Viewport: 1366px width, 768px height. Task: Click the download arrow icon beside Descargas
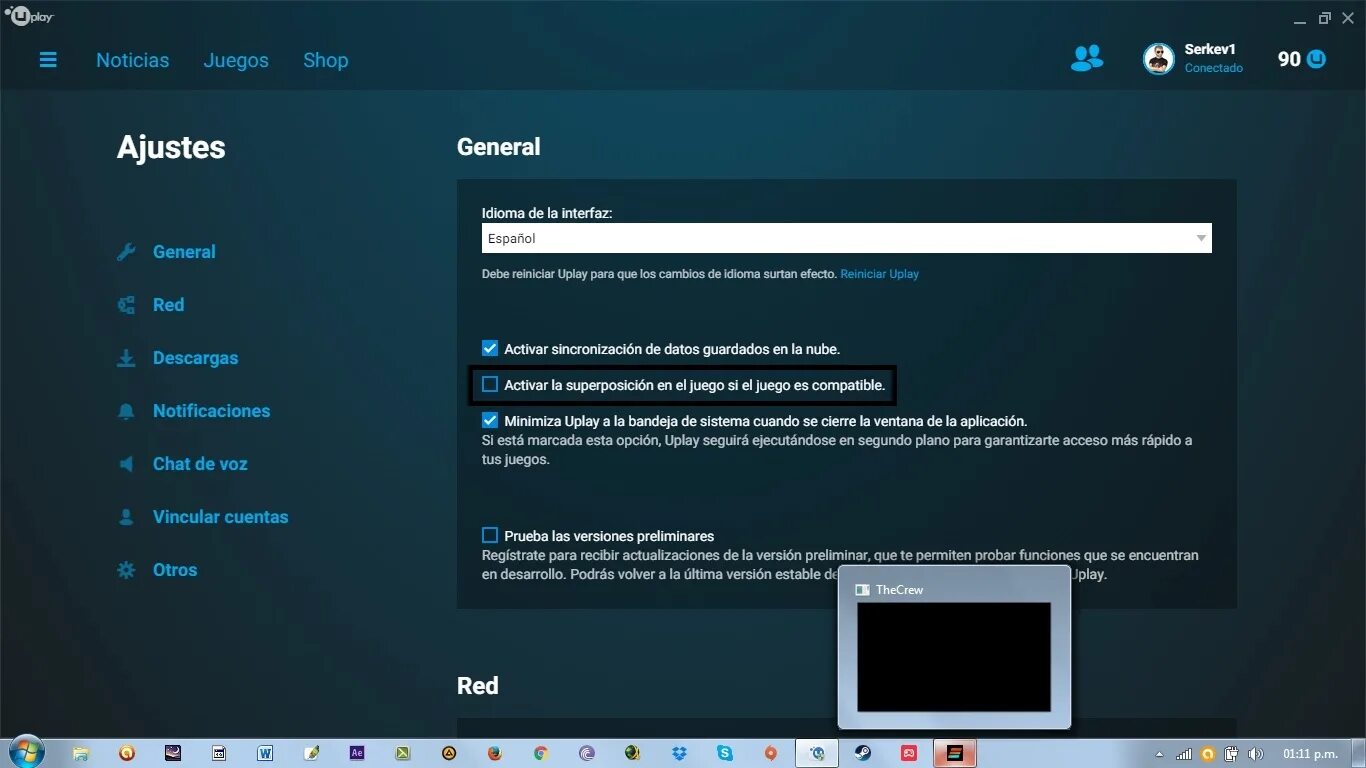[x=126, y=358]
